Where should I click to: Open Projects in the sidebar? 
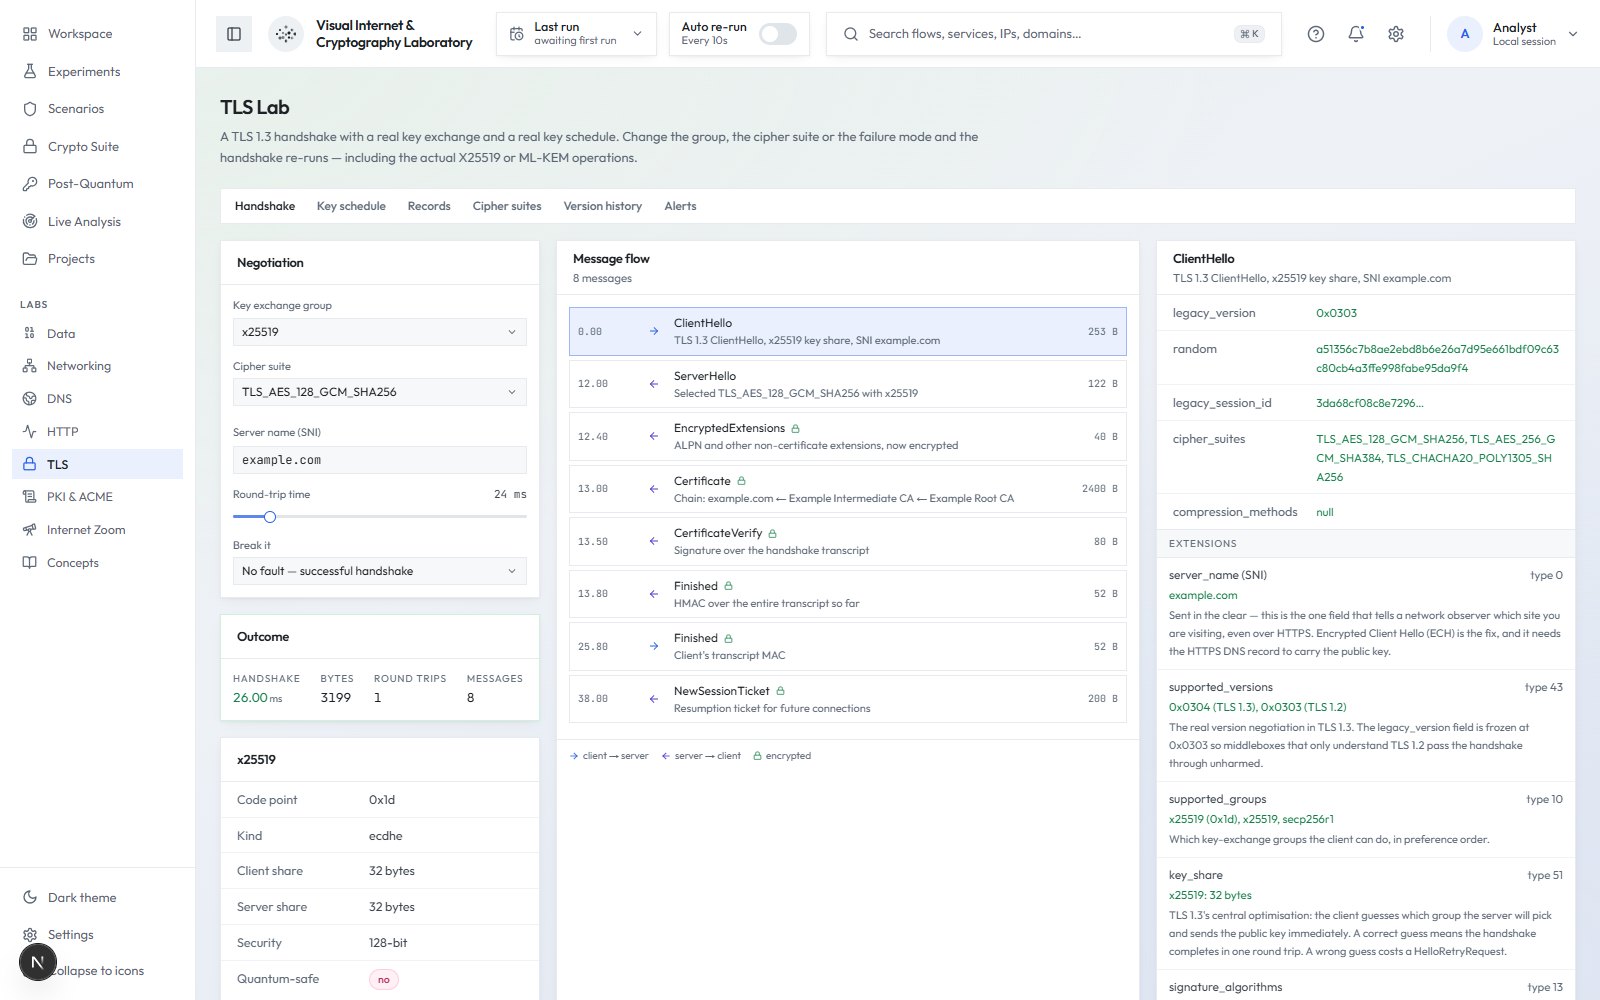click(97, 259)
